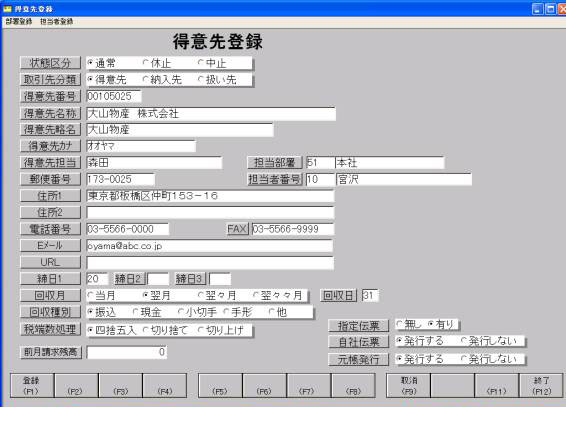This screenshot has height=425, width=566.
Task: Open the 担当者登録 menu
Action: [x=57, y=22]
